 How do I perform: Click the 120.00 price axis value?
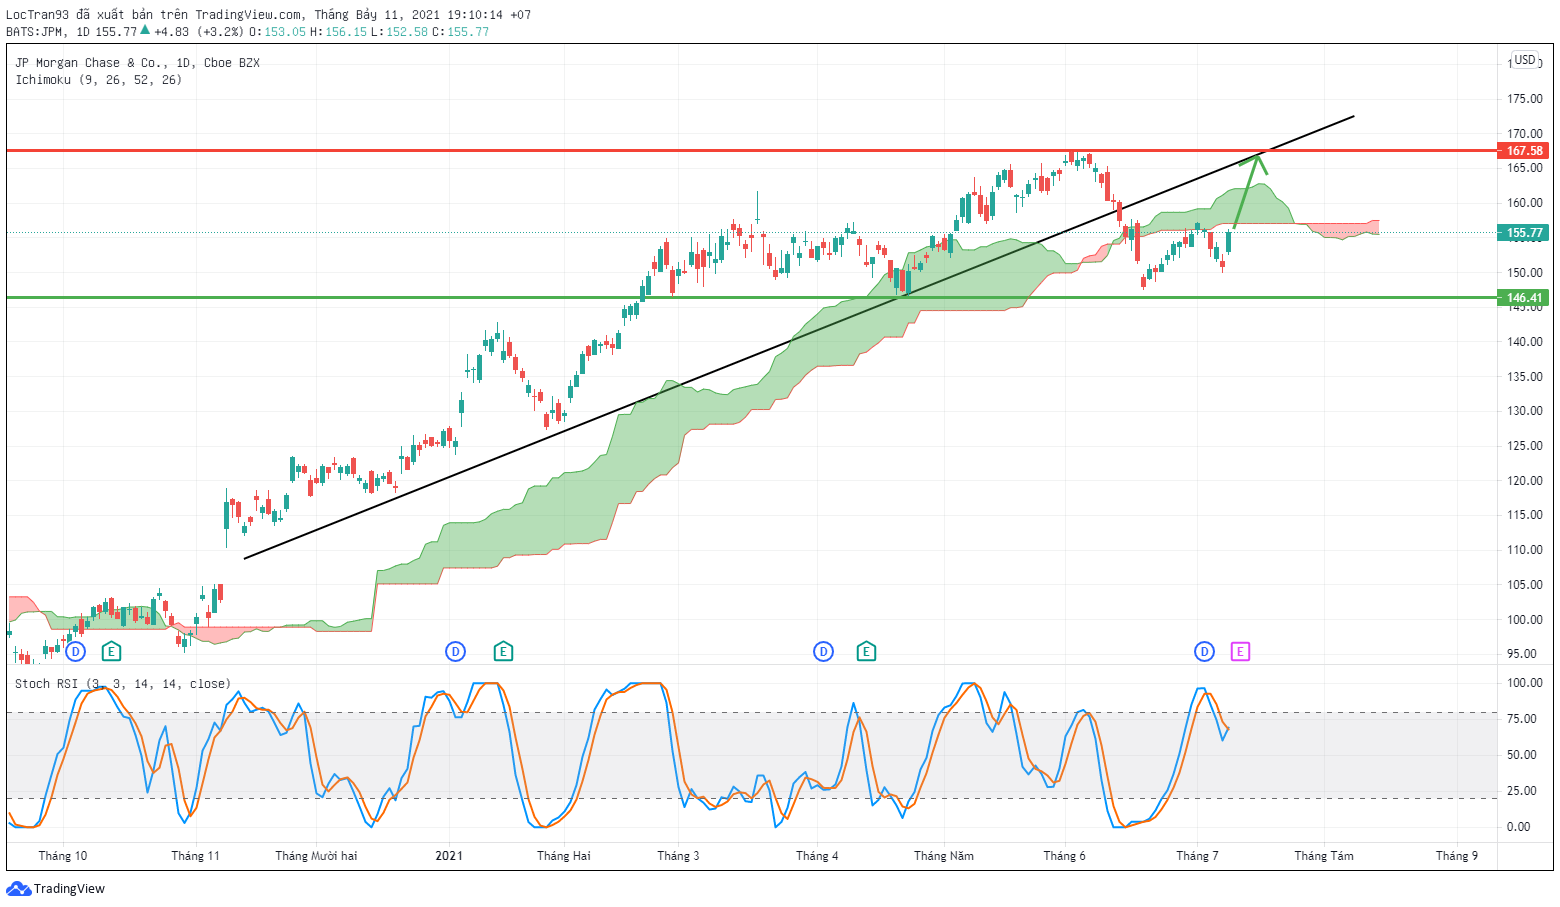(1525, 481)
